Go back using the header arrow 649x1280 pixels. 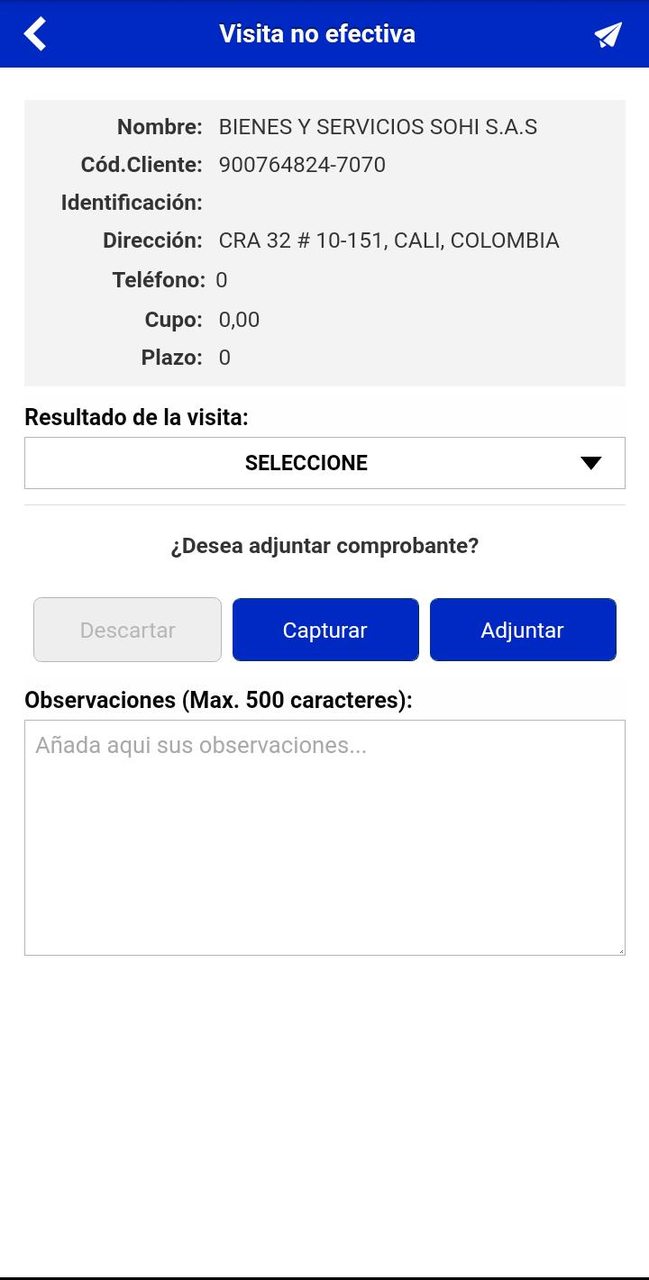click(x=35, y=34)
